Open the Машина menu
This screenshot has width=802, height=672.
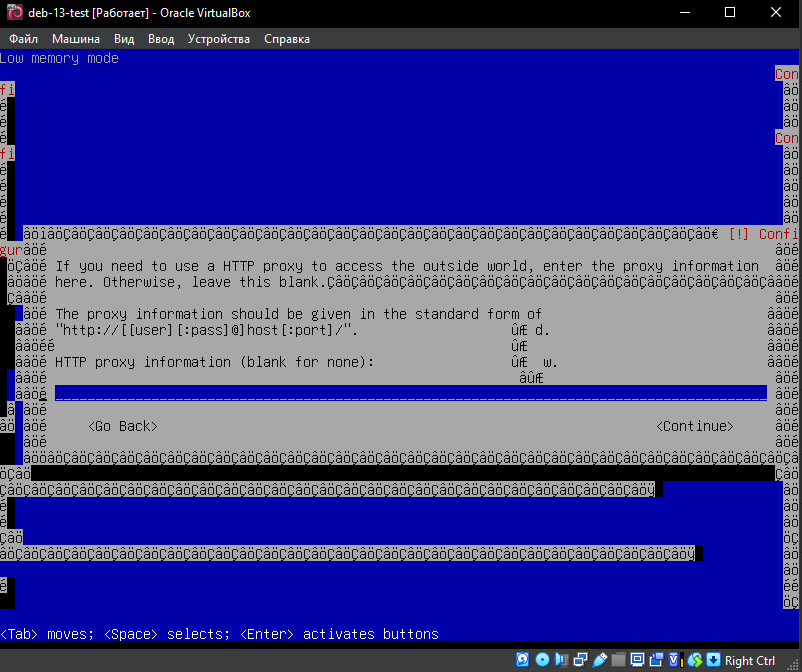point(76,39)
